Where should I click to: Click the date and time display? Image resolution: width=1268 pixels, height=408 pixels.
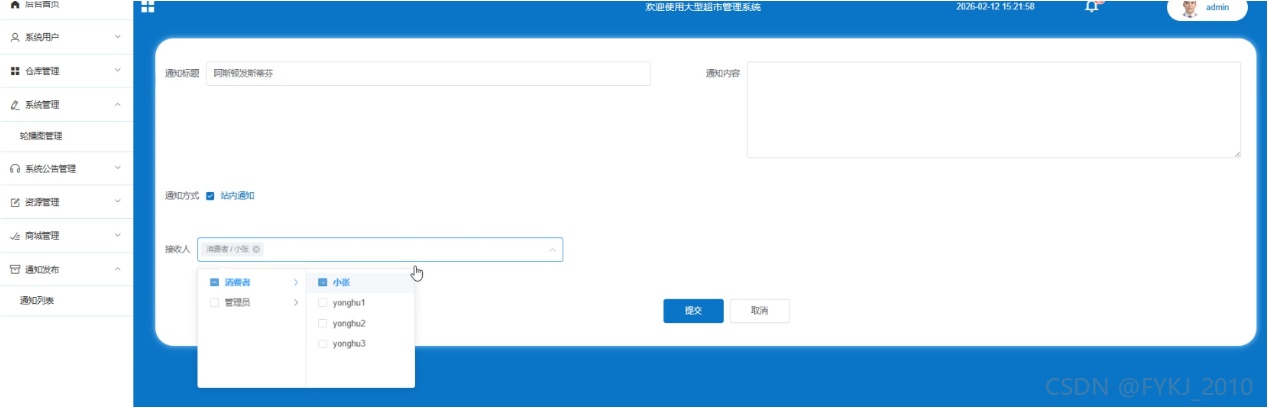tap(995, 7)
